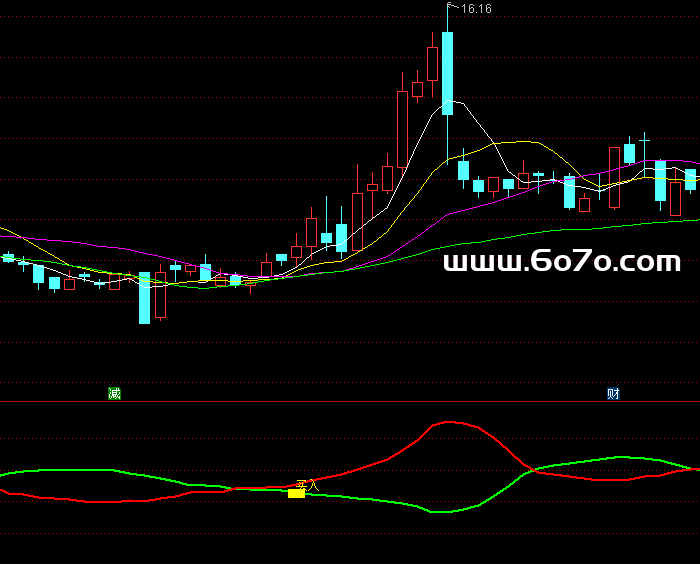This screenshot has height=564, width=700.
Task: Click the large cyan candle at chart low
Action: (144, 297)
